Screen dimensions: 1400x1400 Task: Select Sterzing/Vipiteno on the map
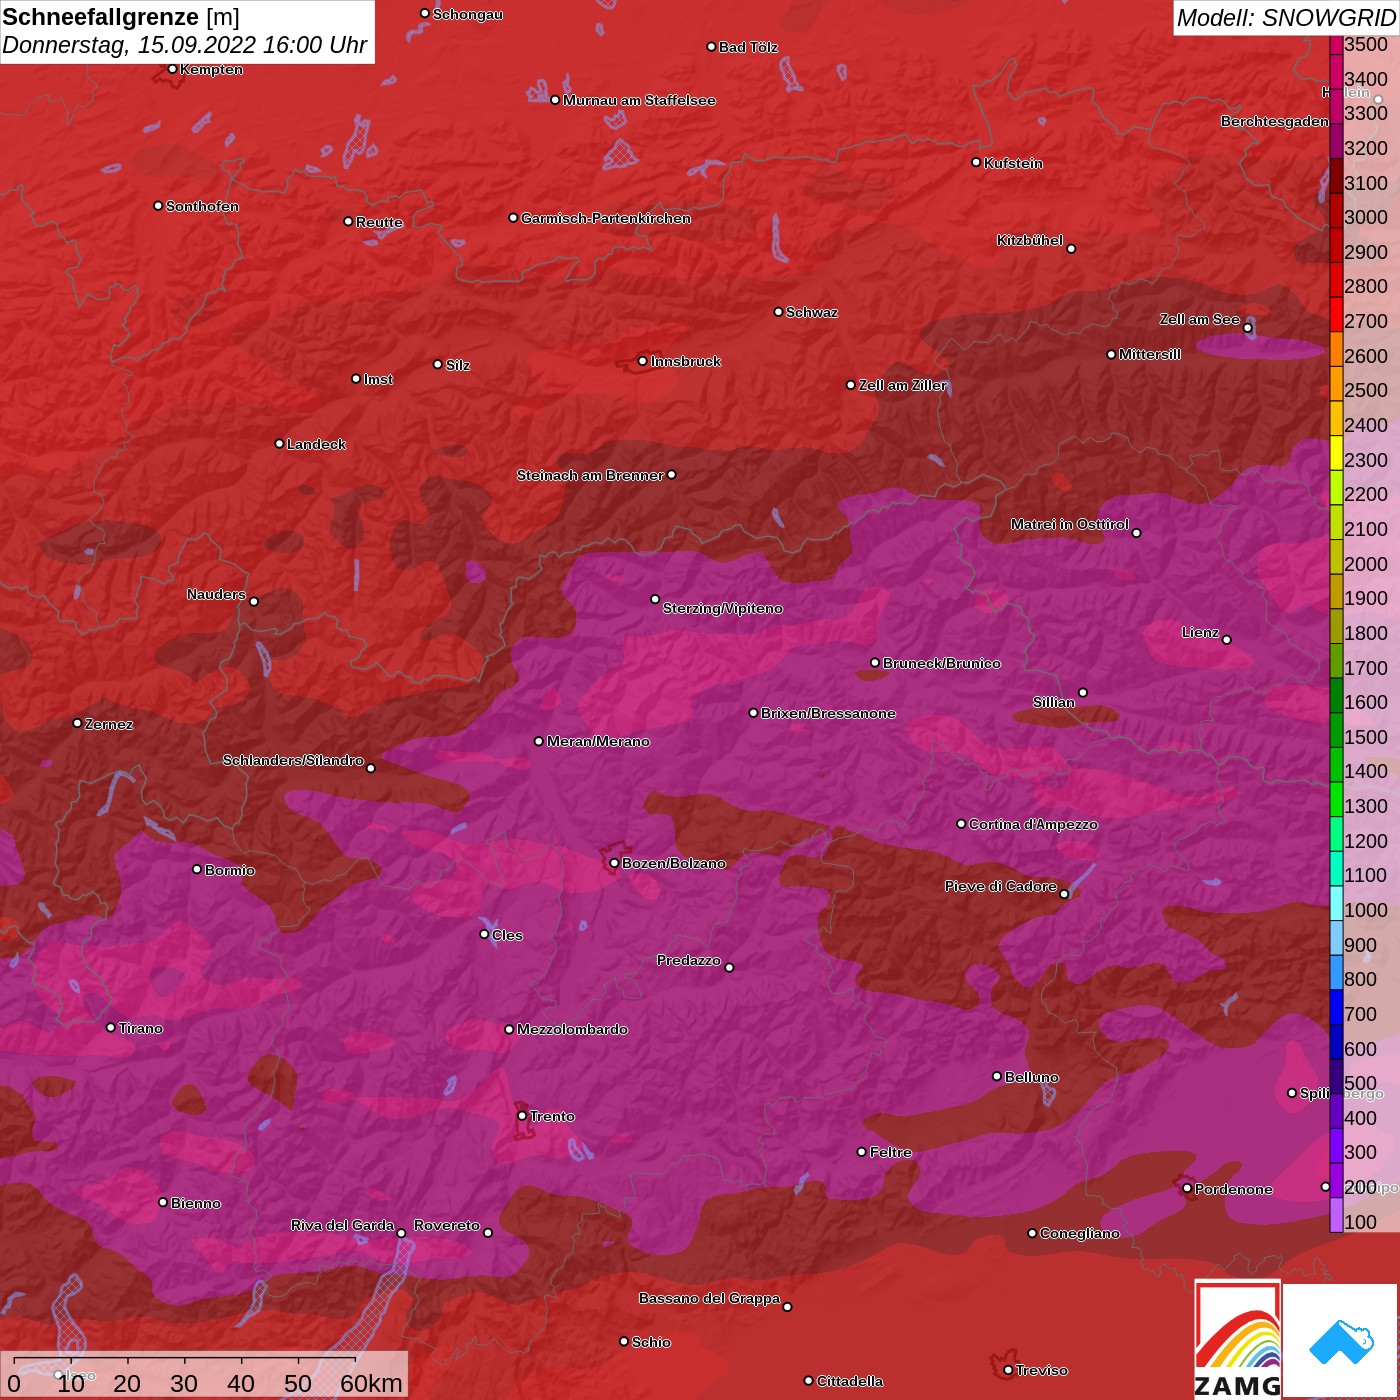tap(722, 608)
